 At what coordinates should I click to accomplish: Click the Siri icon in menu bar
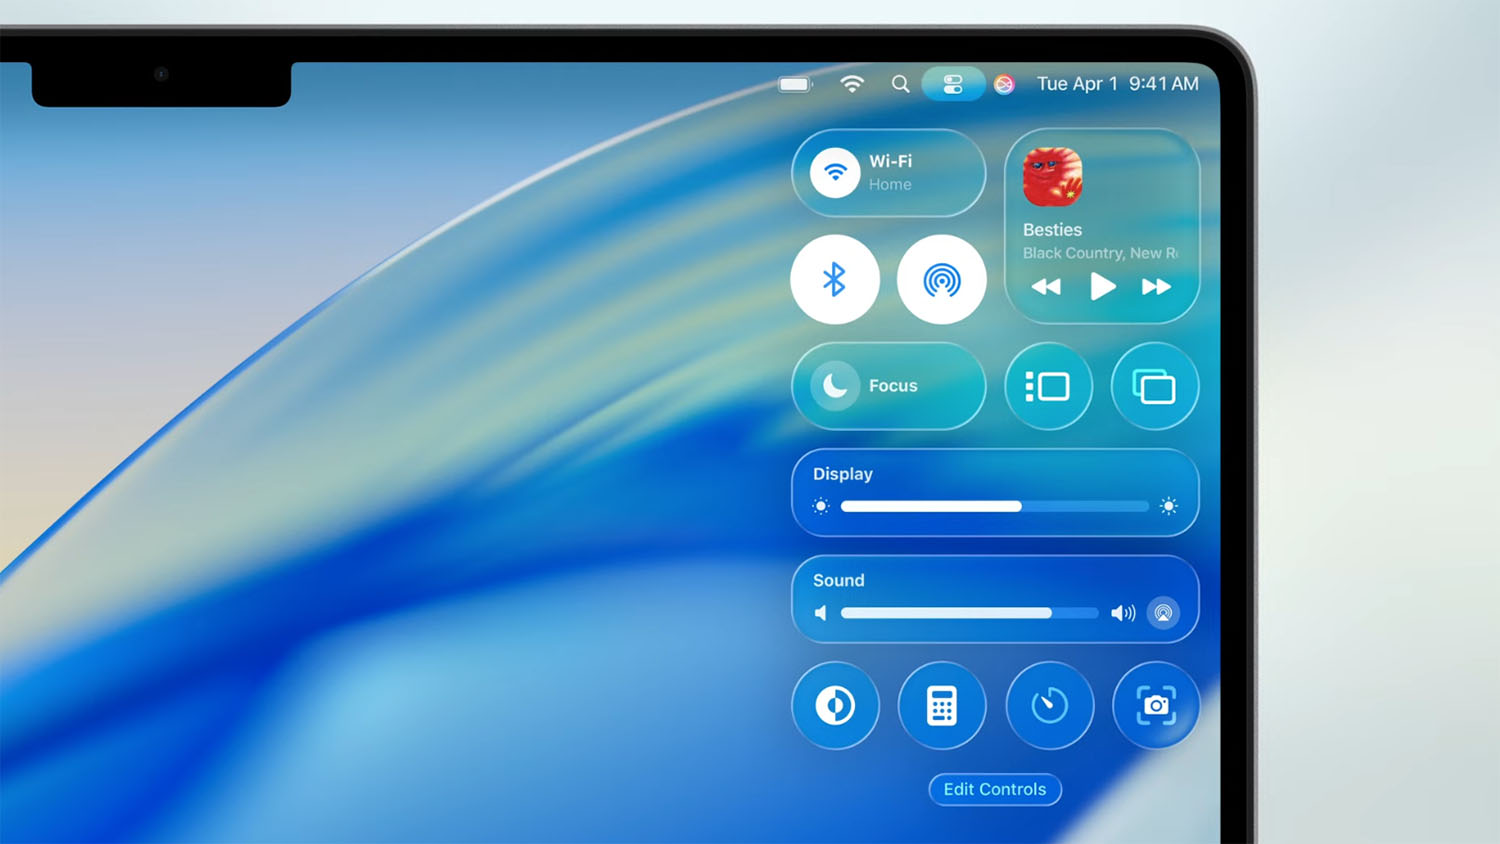coord(1004,84)
